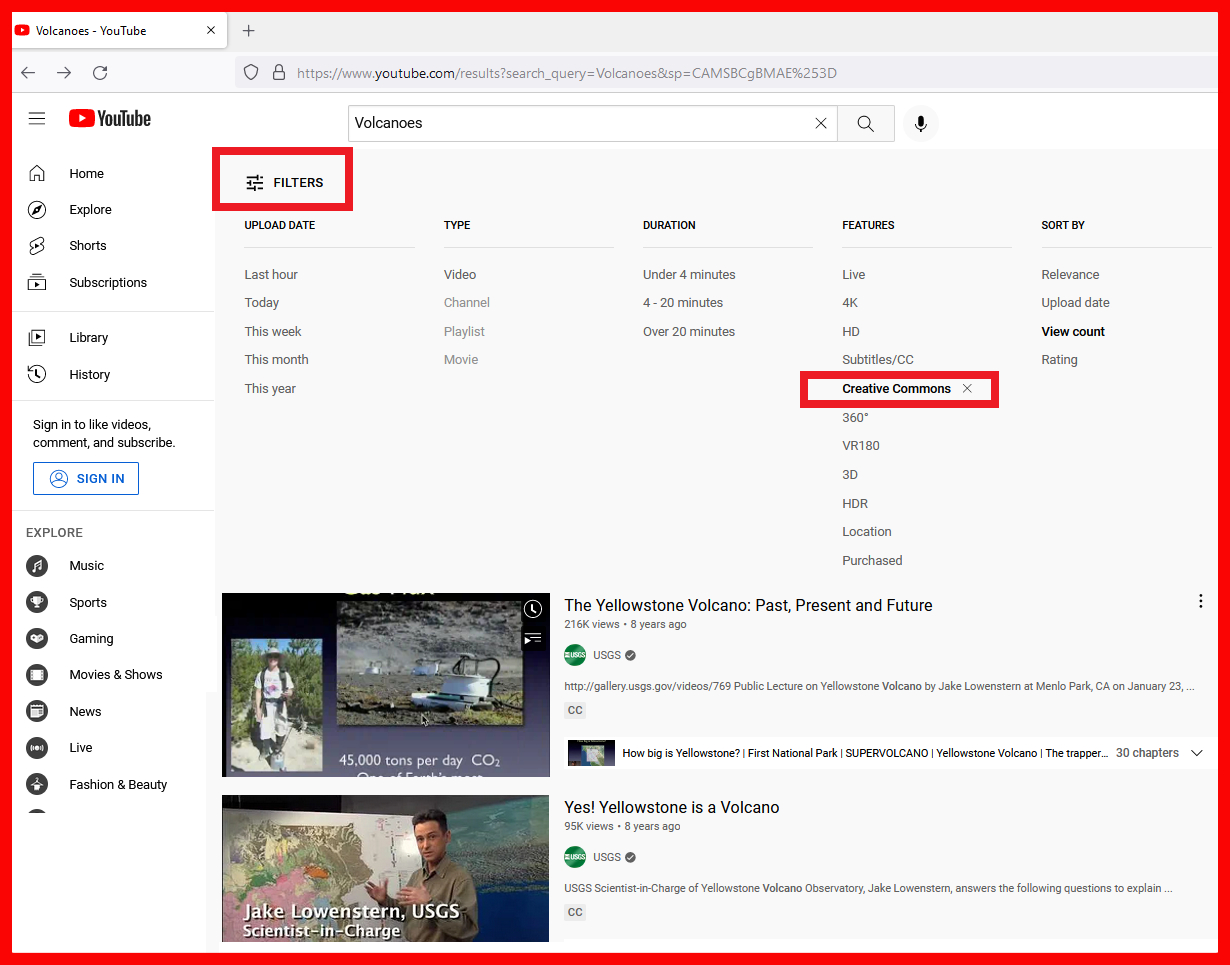This screenshot has width=1230, height=965.
Task: Click the YouTube logo
Action: click(x=110, y=119)
